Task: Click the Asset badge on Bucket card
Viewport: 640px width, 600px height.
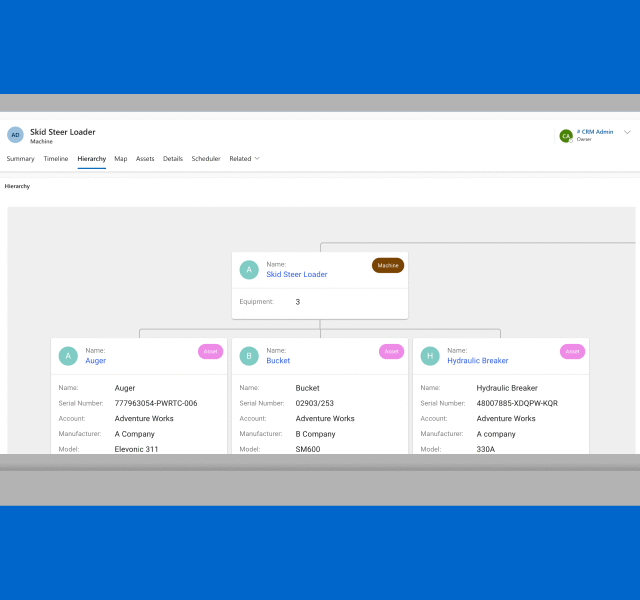Action: (x=391, y=351)
